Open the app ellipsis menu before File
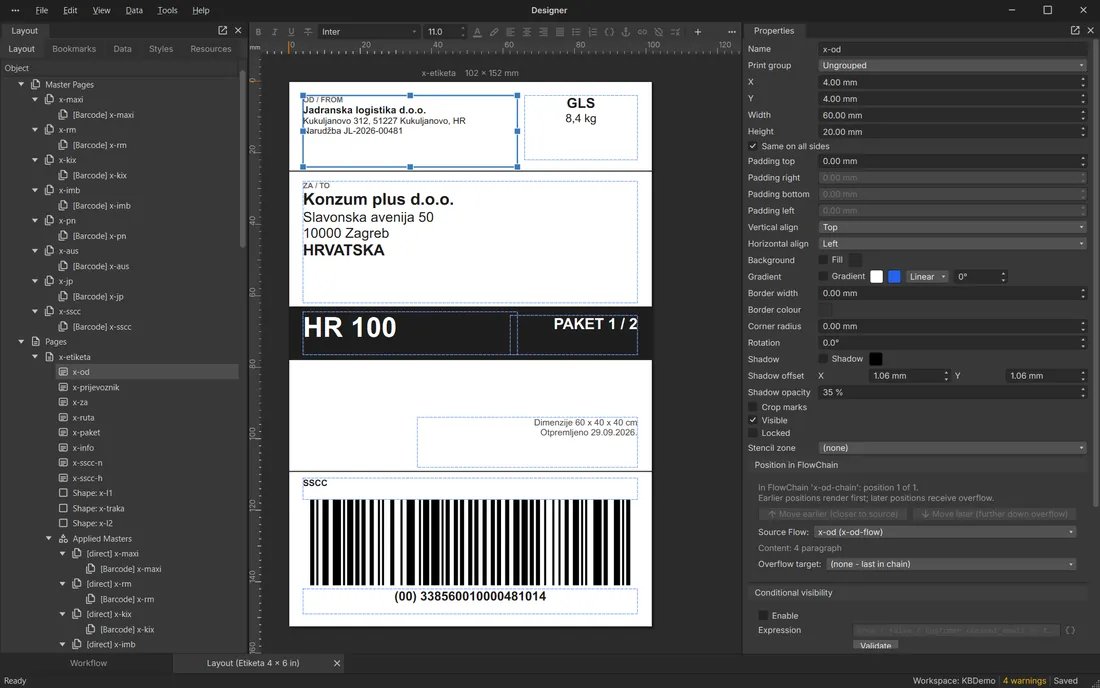This screenshot has height=688, width=1100. click(15, 11)
